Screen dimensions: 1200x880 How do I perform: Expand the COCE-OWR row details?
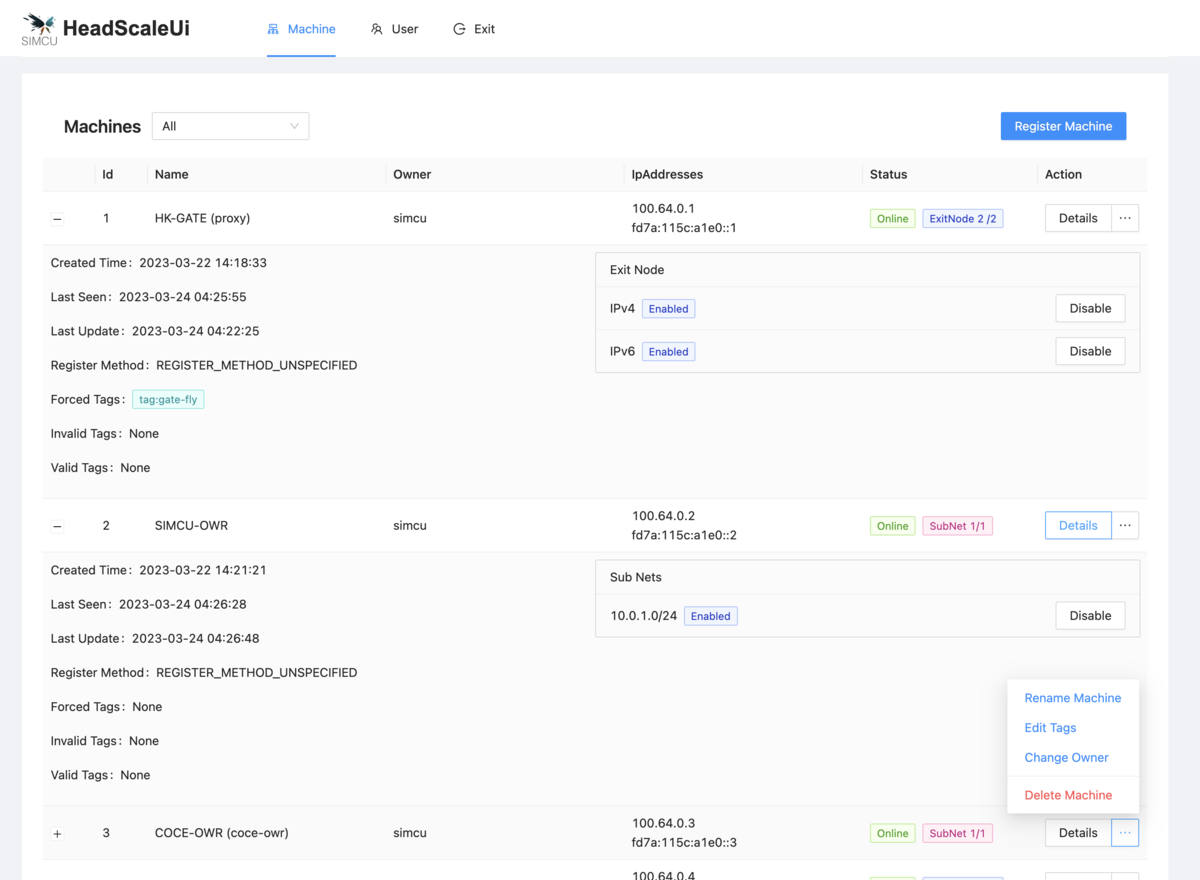(x=57, y=834)
